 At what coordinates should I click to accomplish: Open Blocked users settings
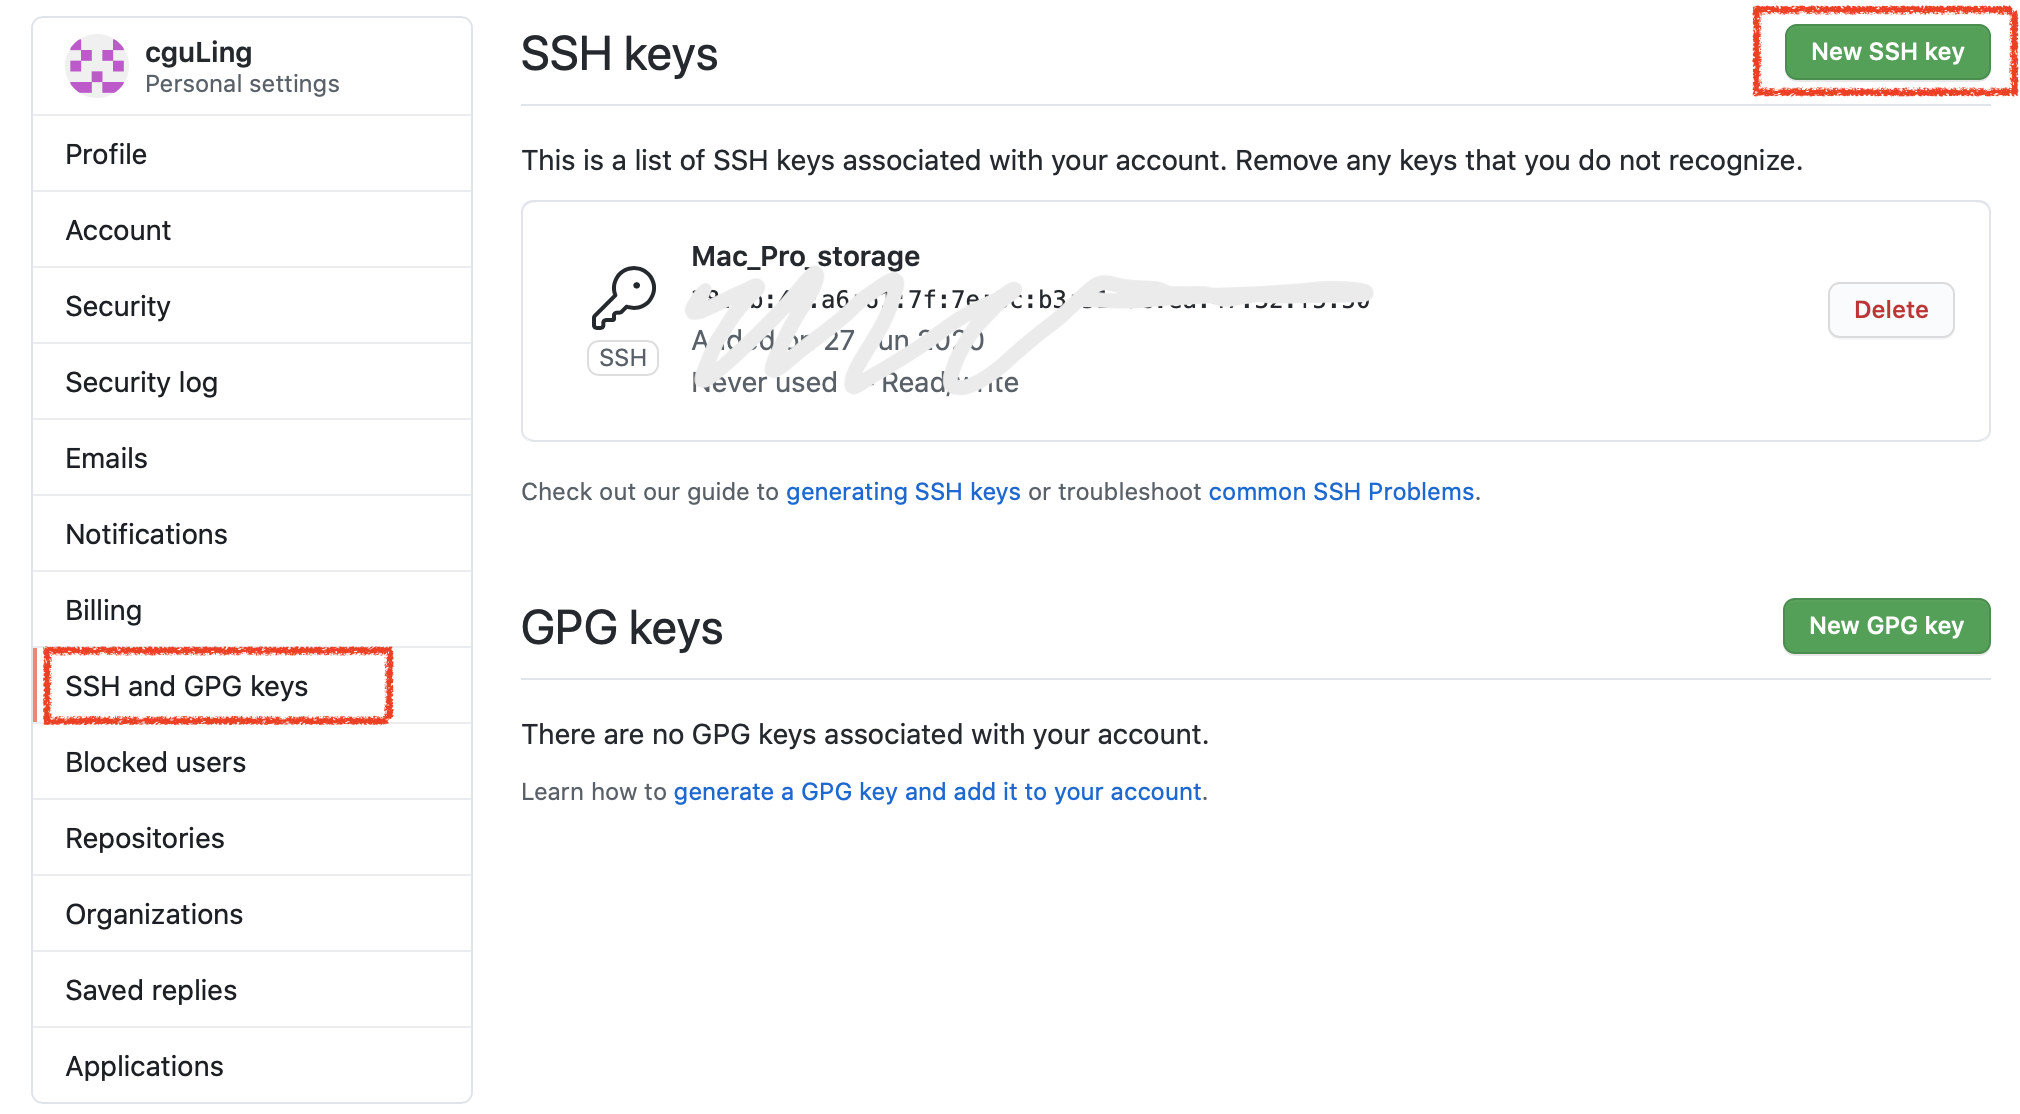click(x=252, y=762)
